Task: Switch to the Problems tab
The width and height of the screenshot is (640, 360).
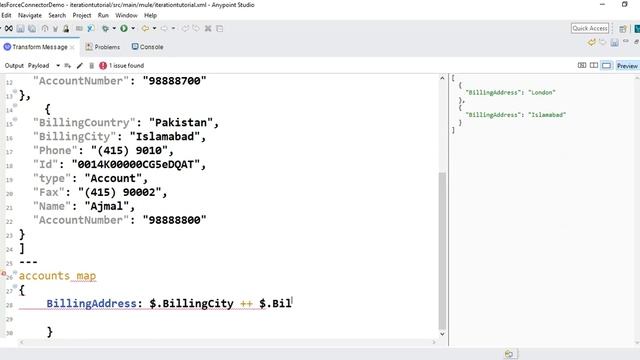Action: tap(103, 47)
